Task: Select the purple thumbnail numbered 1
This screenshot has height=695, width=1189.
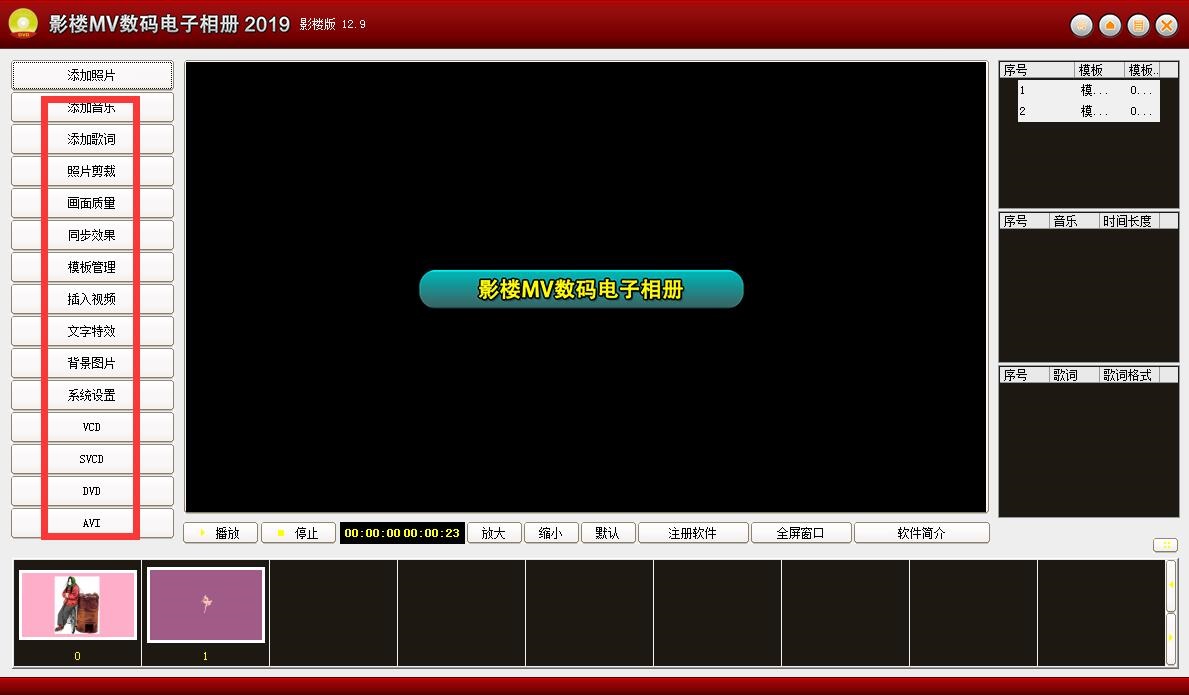Action: 206,605
